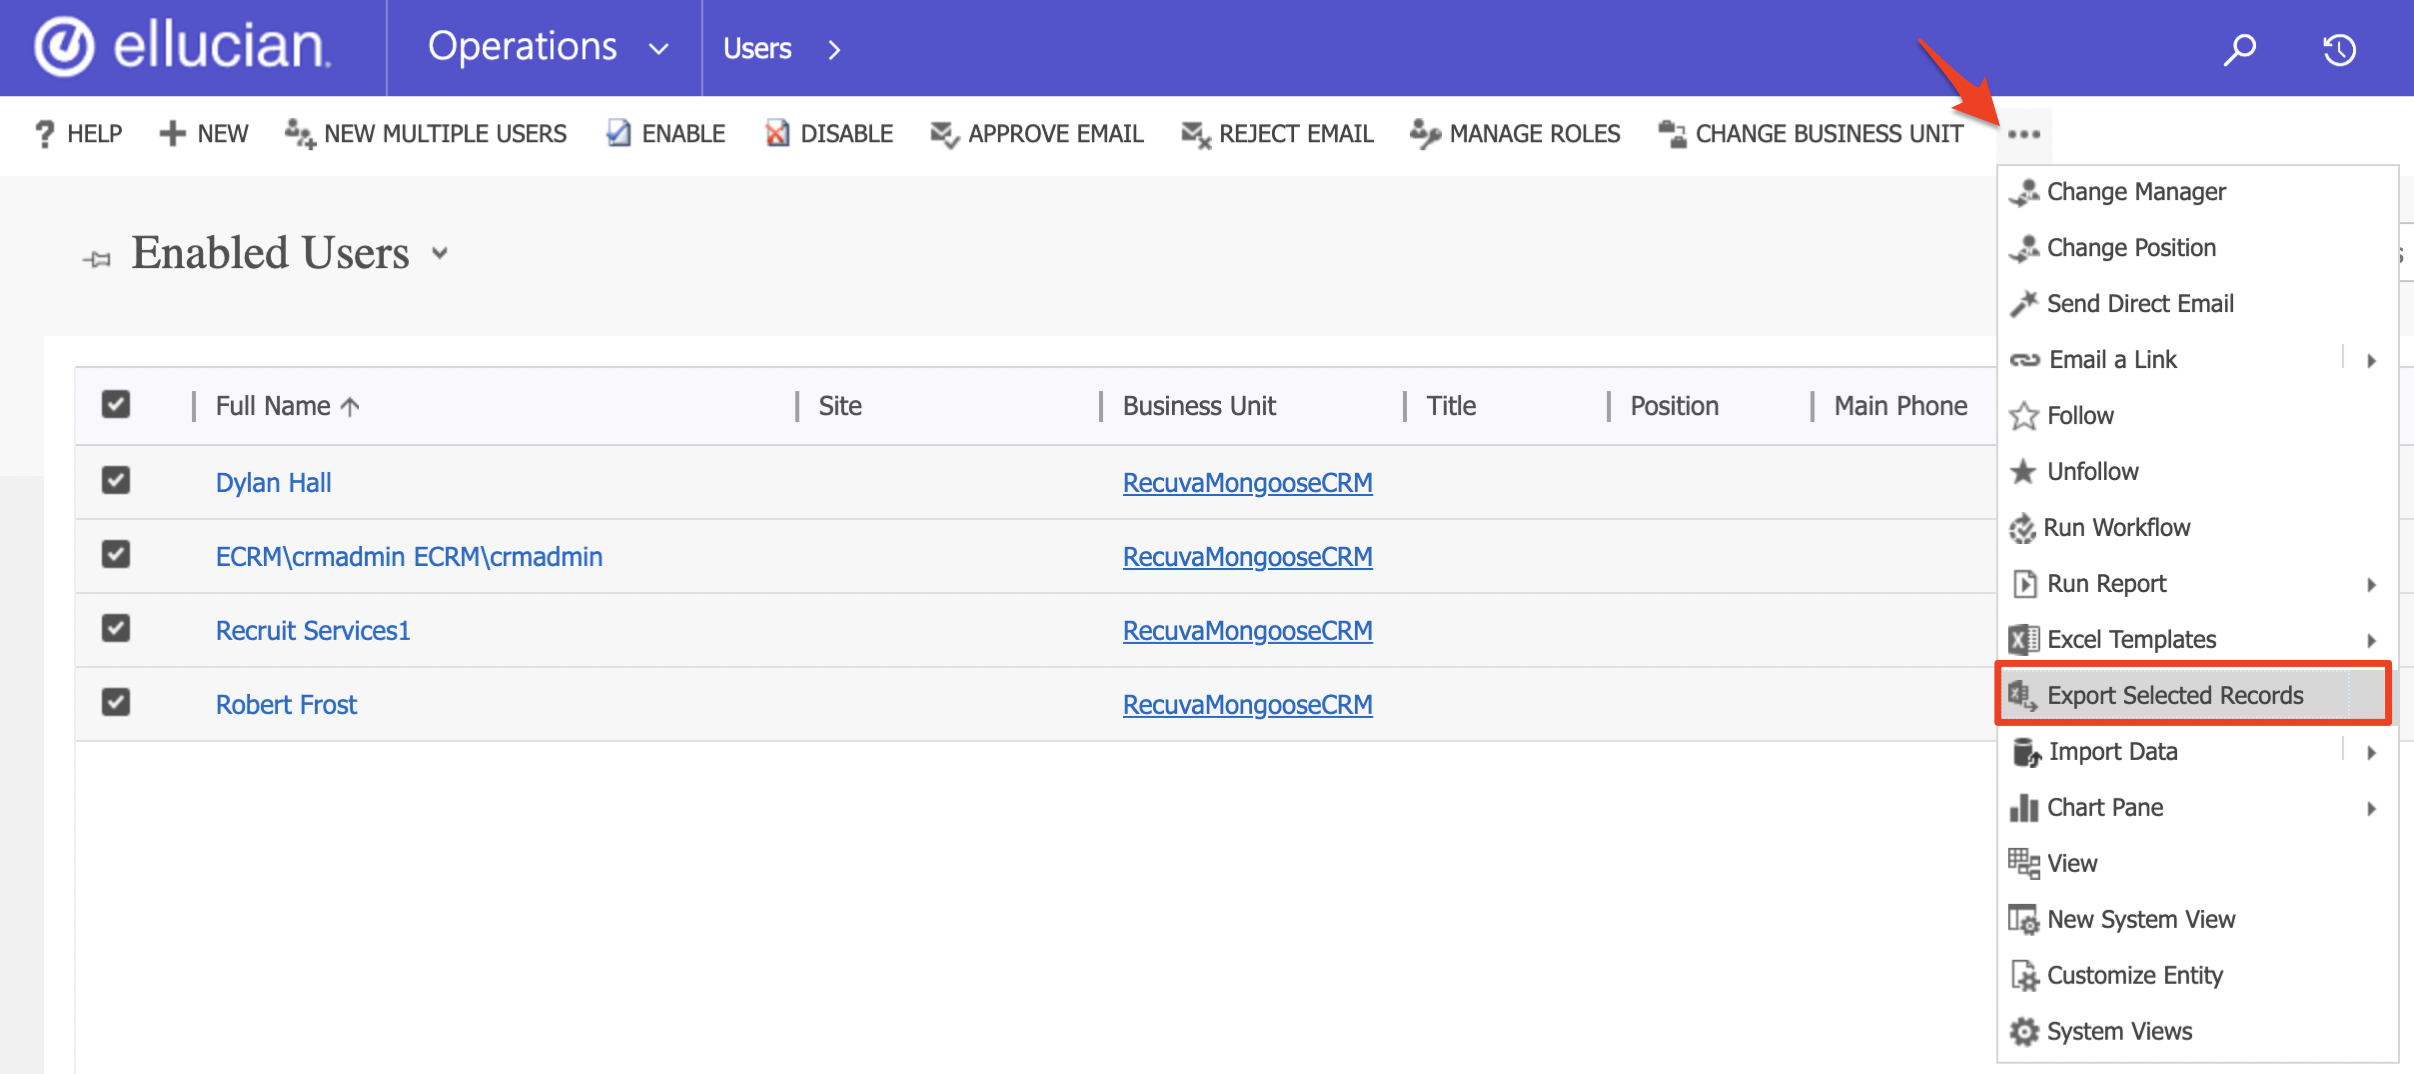Select Run Workflow in the menu
The width and height of the screenshot is (2414, 1074).
click(x=2116, y=527)
